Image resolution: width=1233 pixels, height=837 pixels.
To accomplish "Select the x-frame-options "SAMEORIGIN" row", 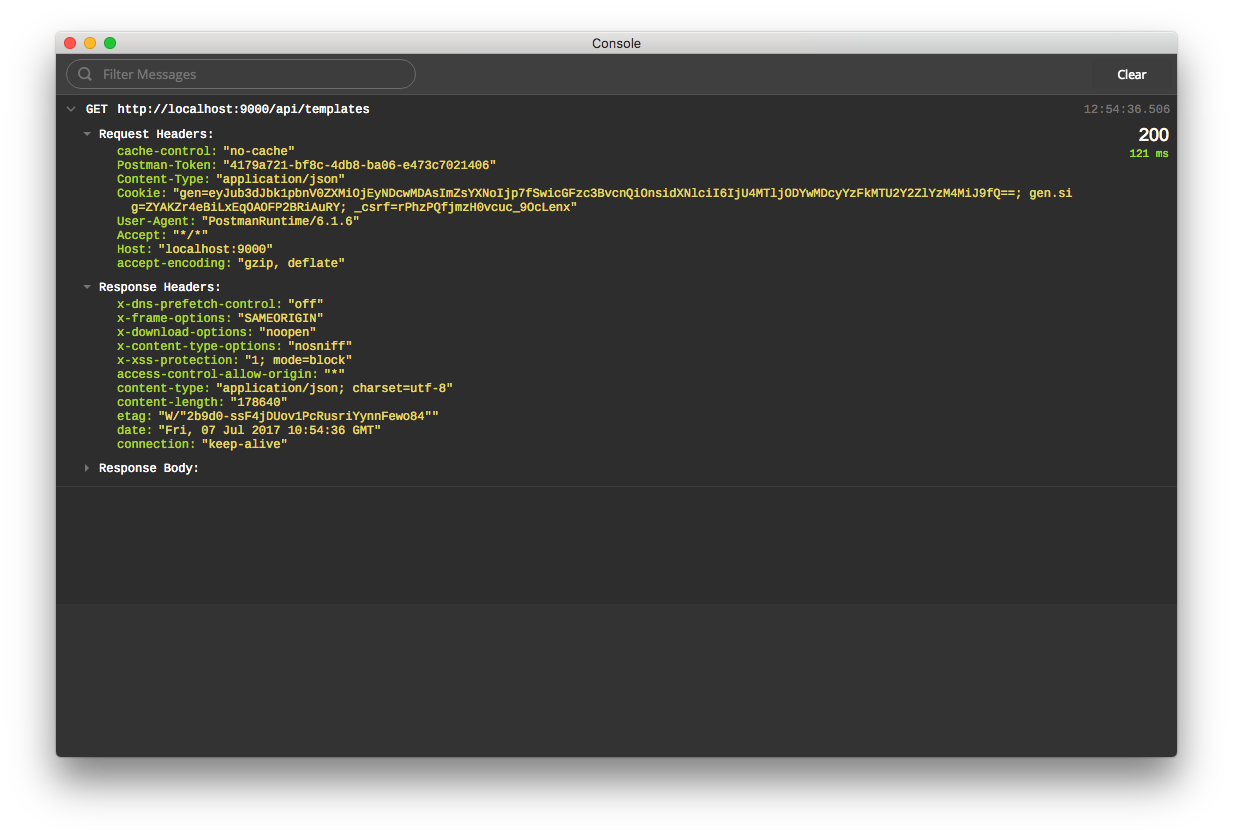I will 220,318.
